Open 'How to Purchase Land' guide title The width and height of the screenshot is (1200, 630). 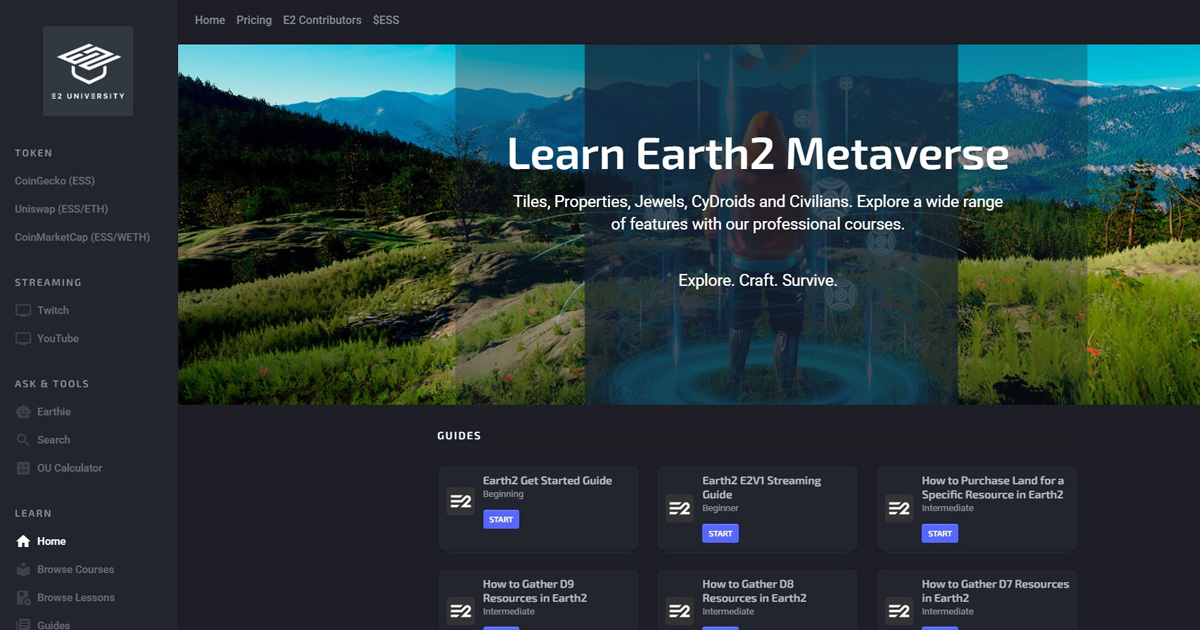993,488
